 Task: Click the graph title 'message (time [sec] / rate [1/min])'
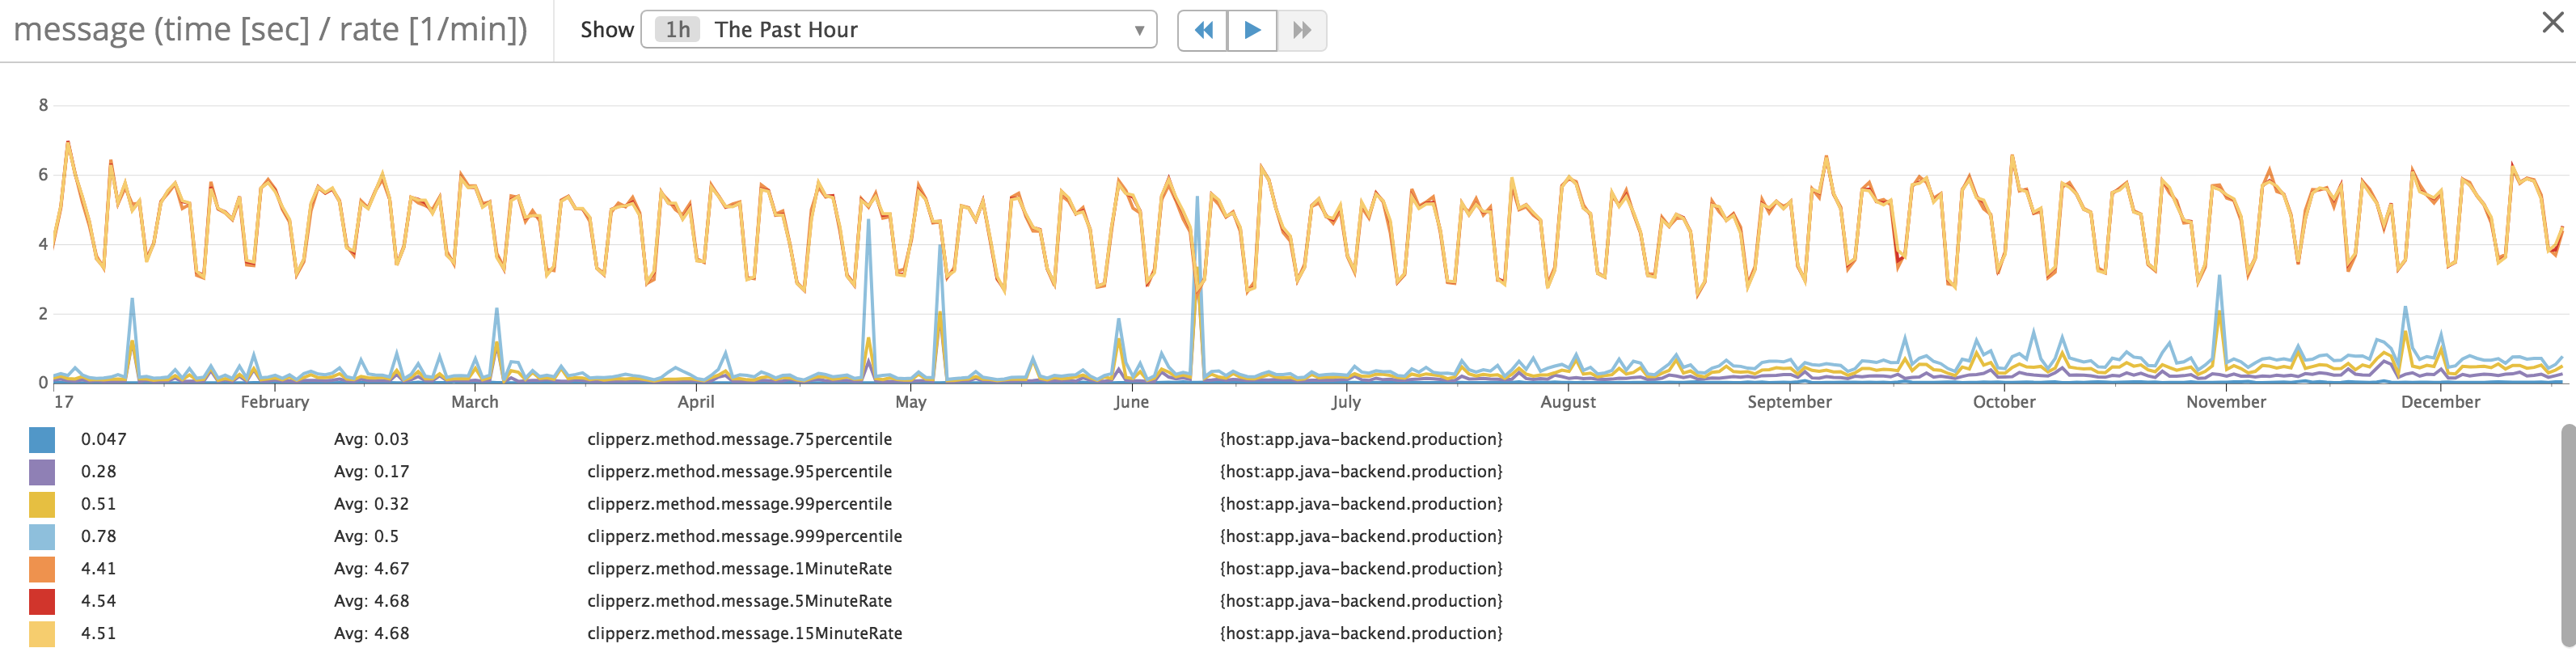(x=271, y=30)
